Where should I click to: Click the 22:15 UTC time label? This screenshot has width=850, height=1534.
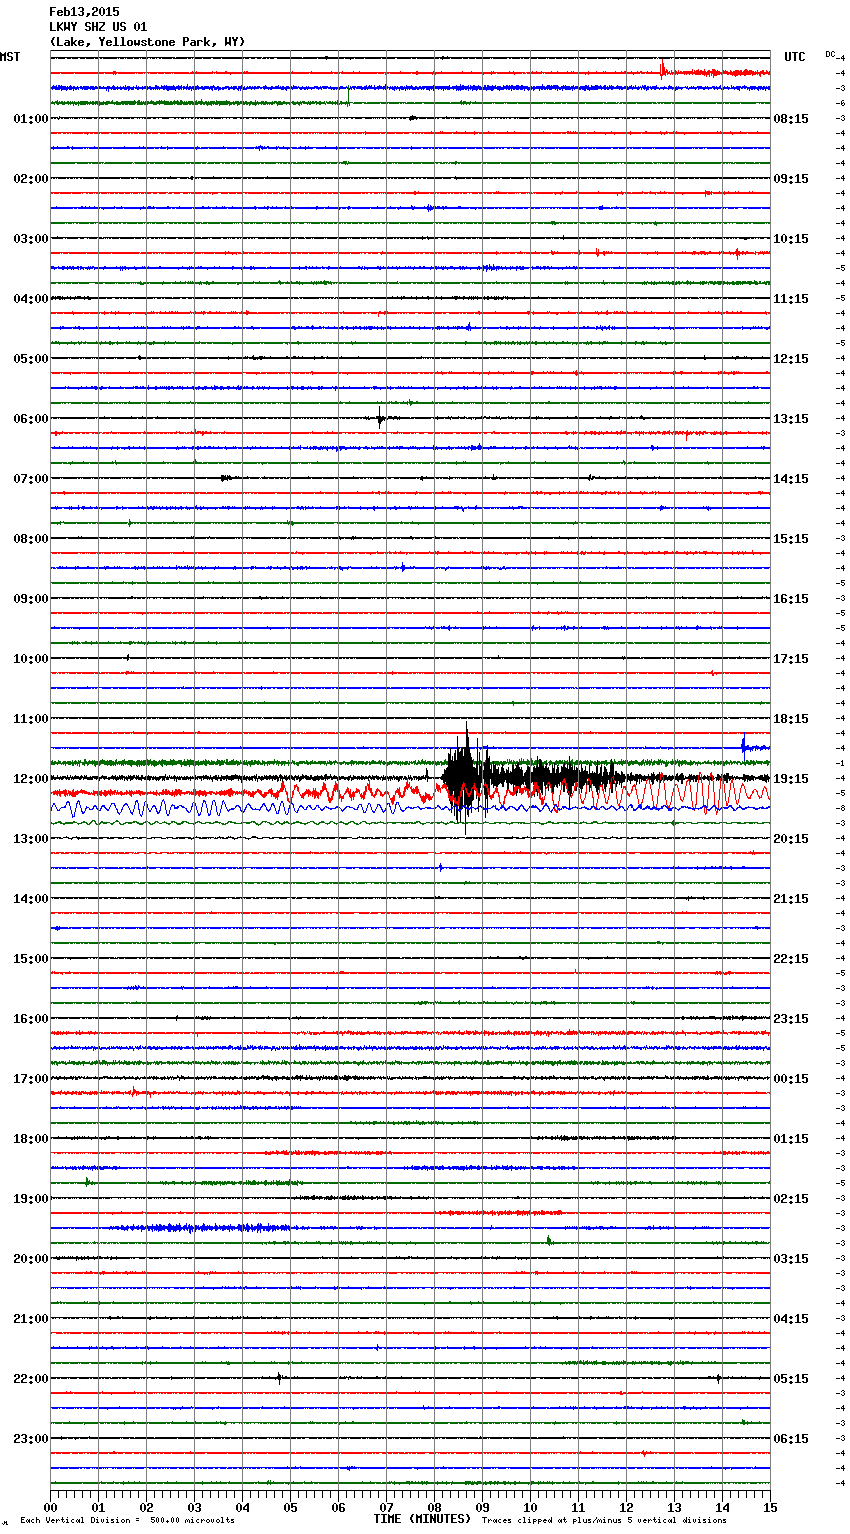point(791,959)
